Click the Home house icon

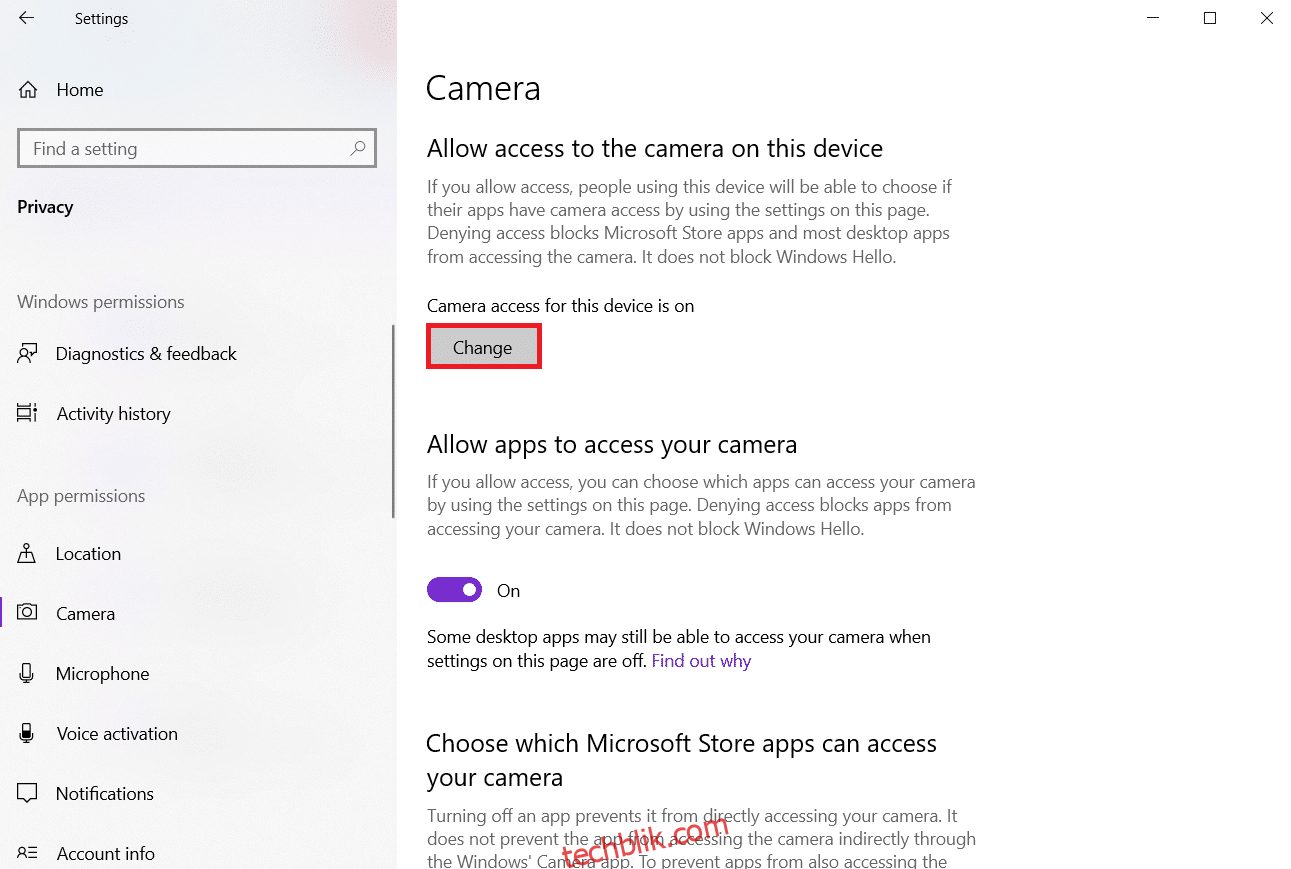(x=28, y=89)
